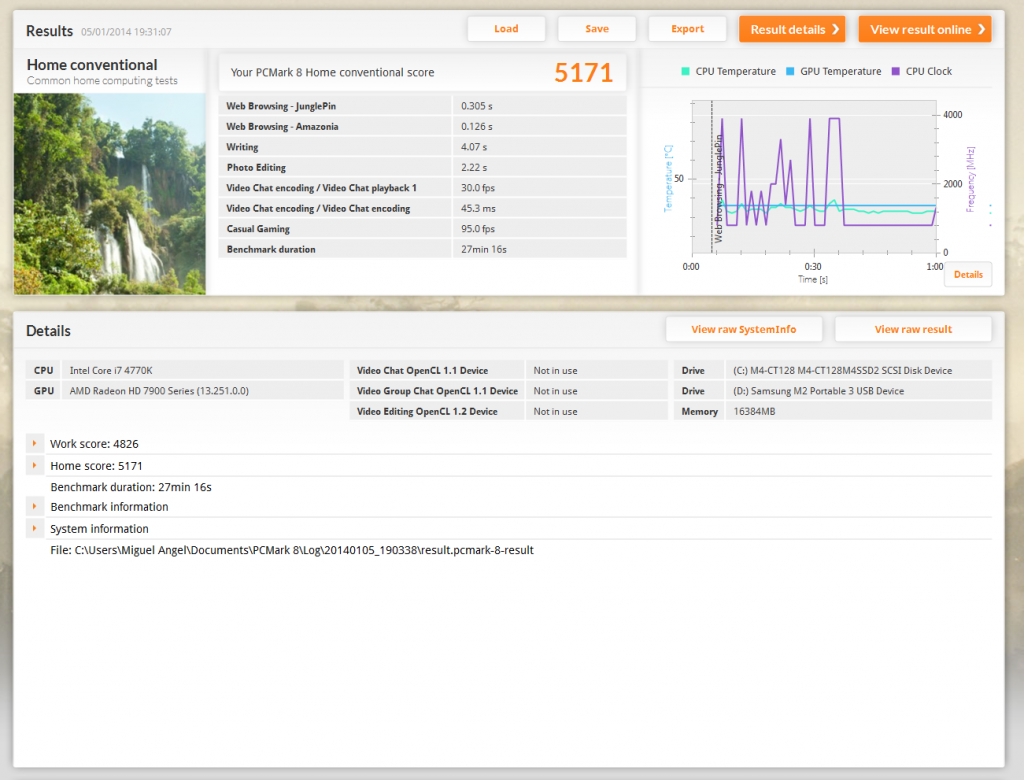This screenshot has width=1024, height=780.
Task: Click the GPU Temperature legend swatch
Action: coord(790,71)
